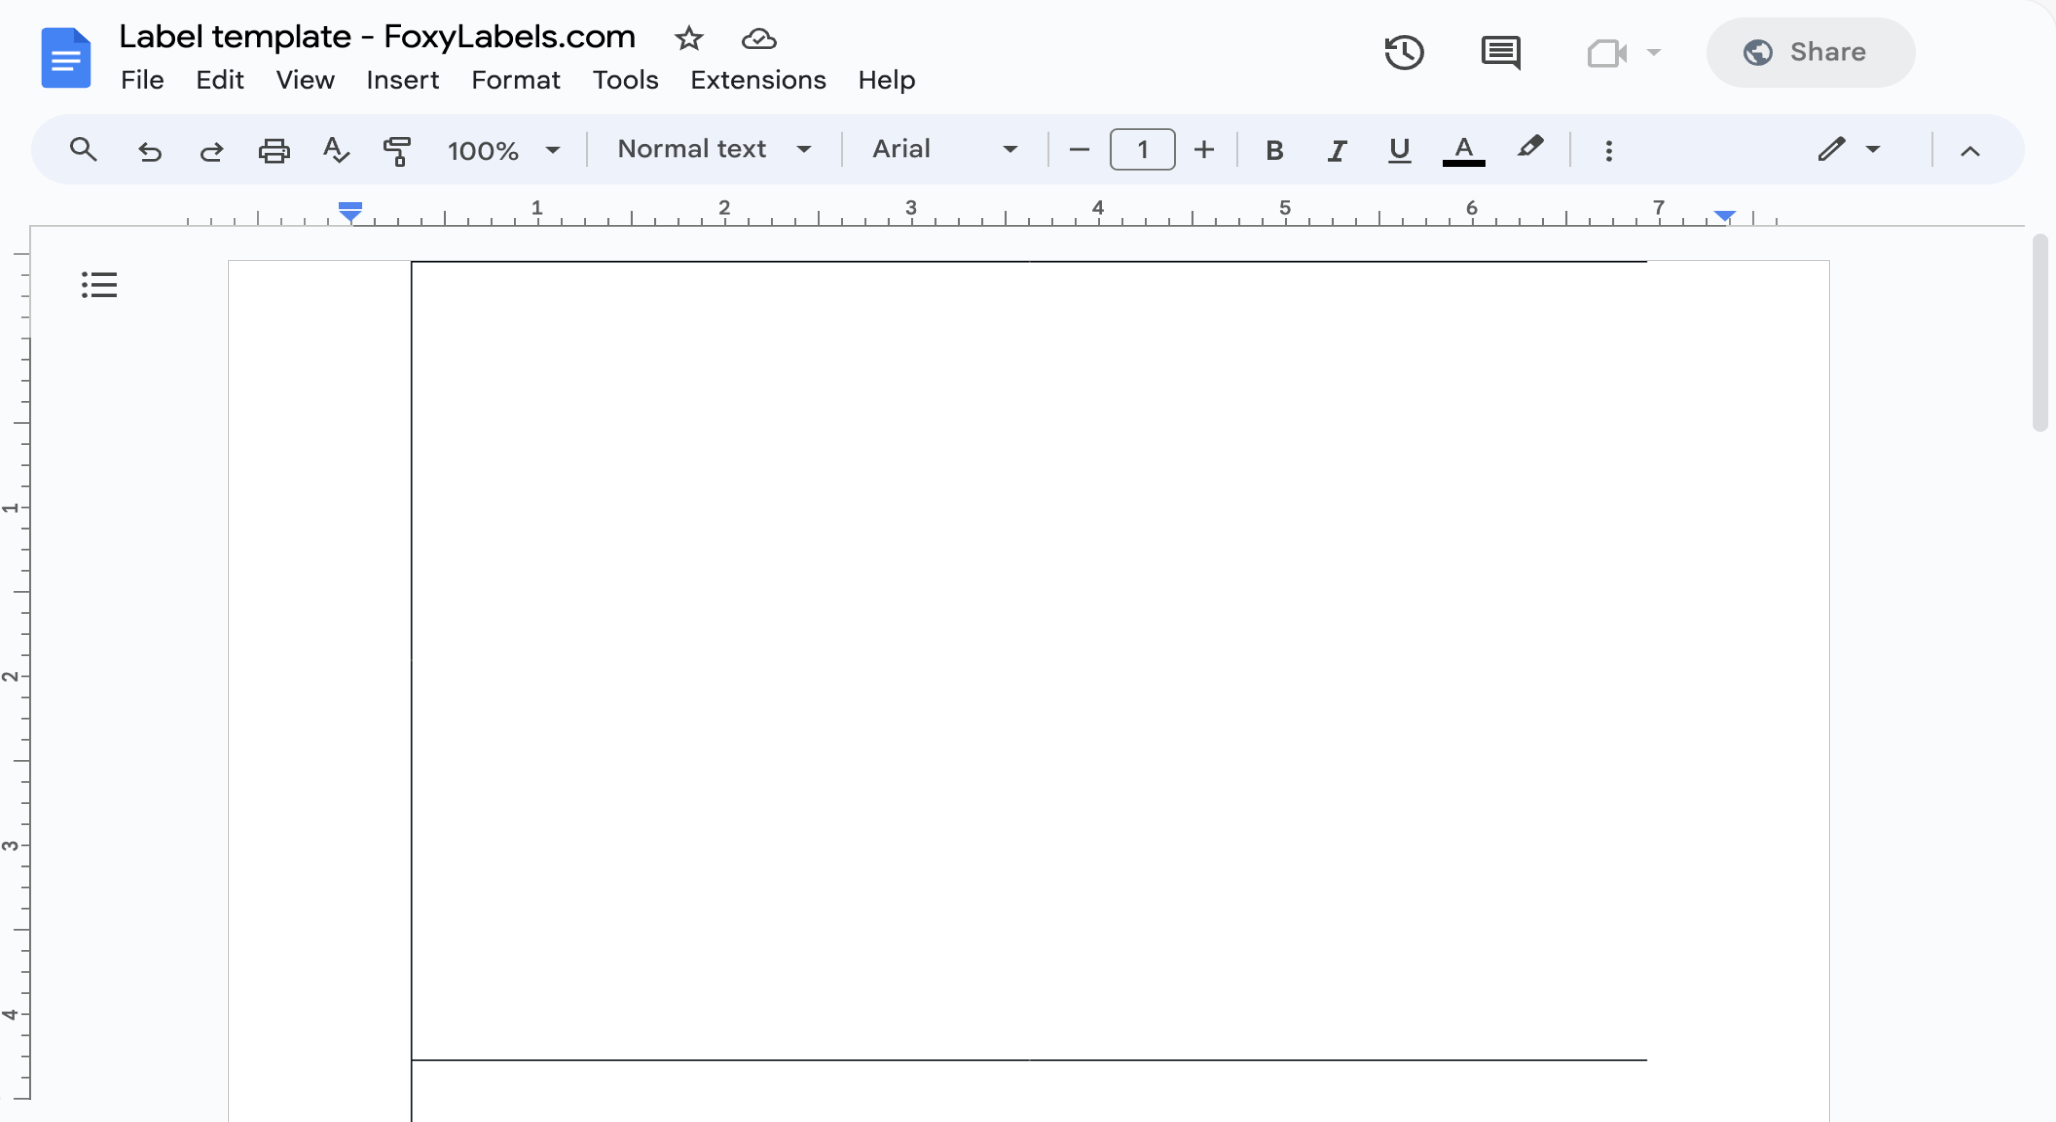The image size is (2056, 1122).
Task: Open the Insert menu
Action: pyautogui.click(x=402, y=80)
